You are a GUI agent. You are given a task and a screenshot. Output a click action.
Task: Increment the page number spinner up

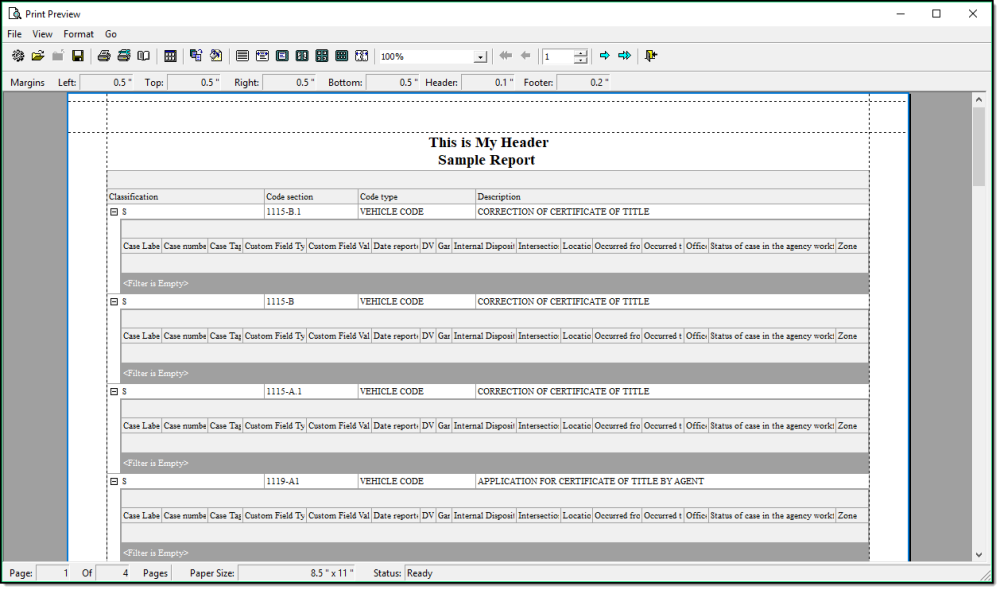point(581,53)
